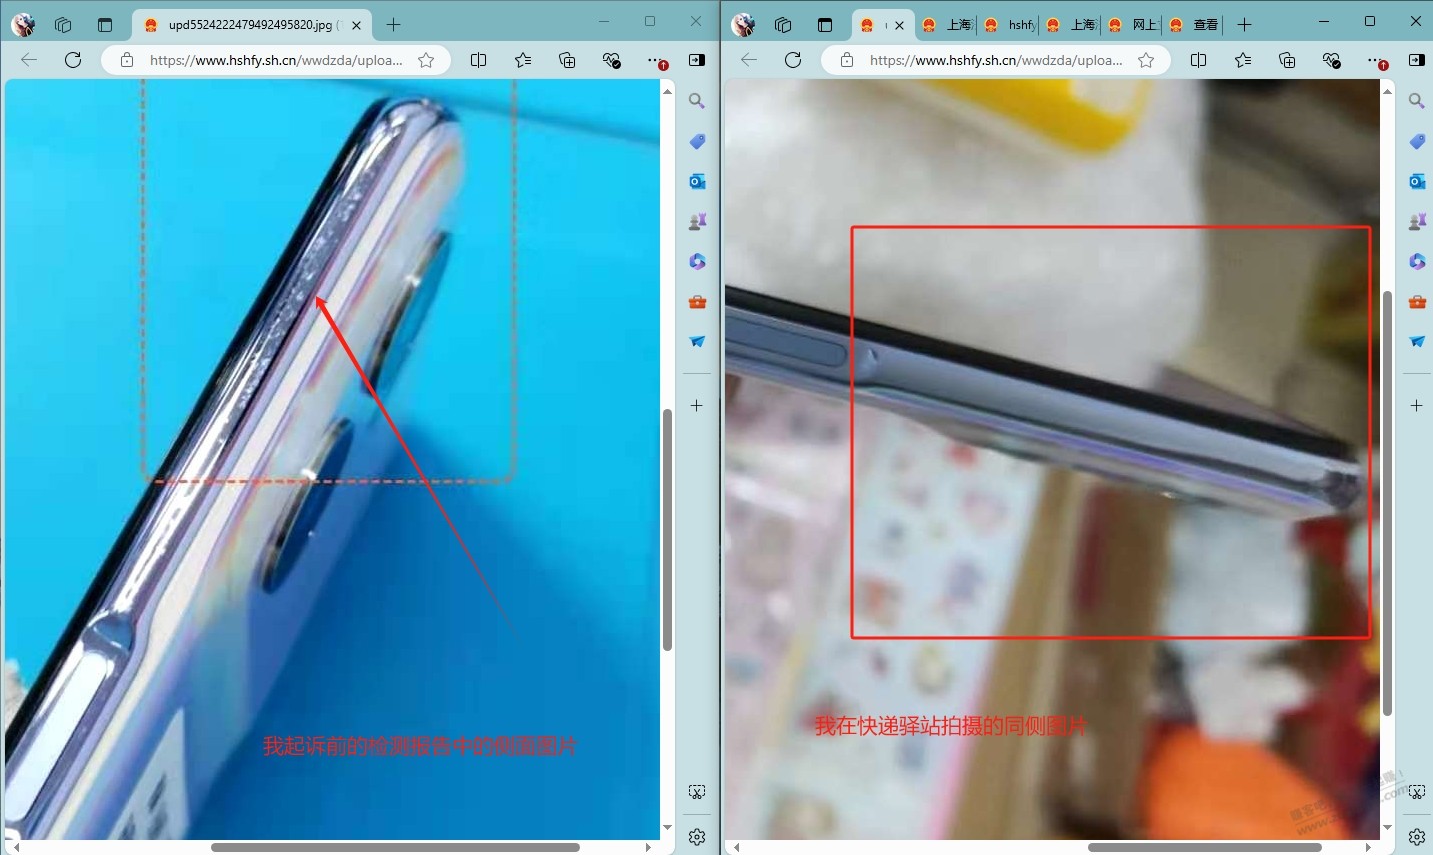The width and height of the screenshot is (1433, 855).
Task: Open Browser essentials in left window
Action: 611,60
